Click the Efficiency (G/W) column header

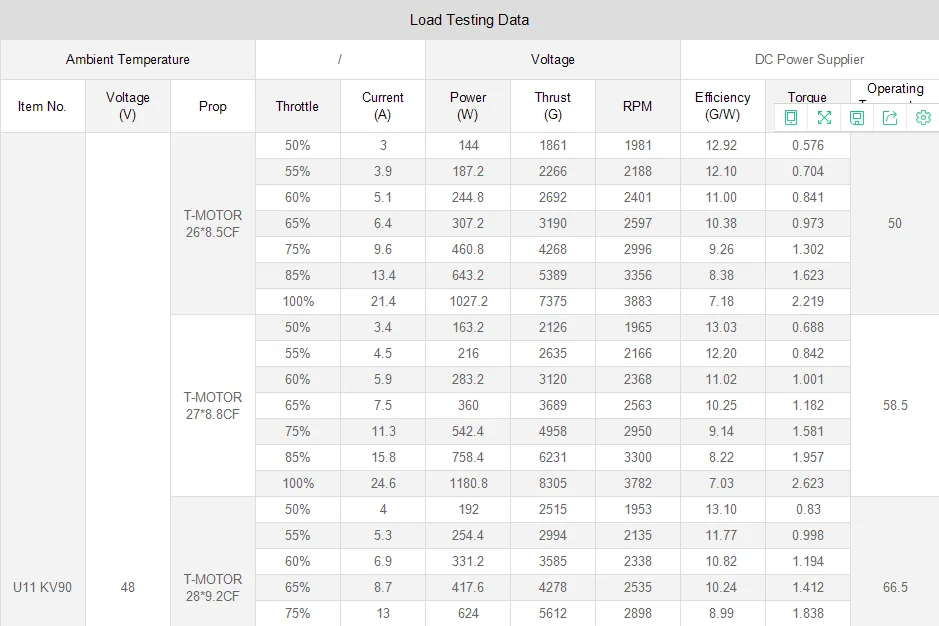[722, 106]
